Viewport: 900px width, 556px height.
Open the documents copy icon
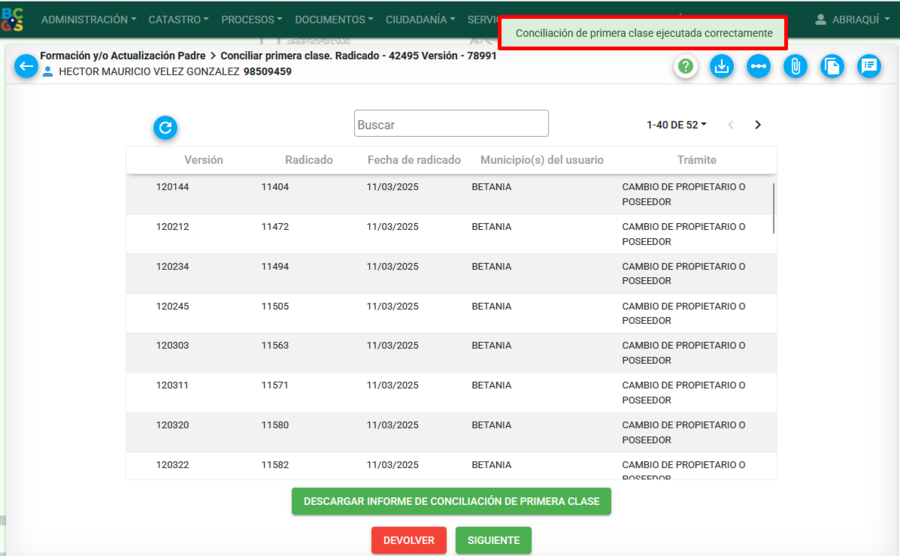(x=832, y=67)
